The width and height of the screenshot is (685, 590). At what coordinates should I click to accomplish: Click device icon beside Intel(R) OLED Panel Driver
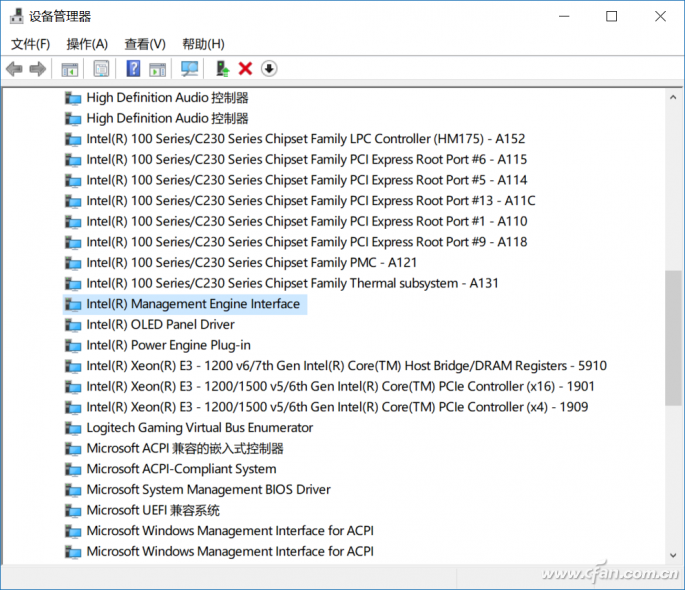(x=73, y=325)
